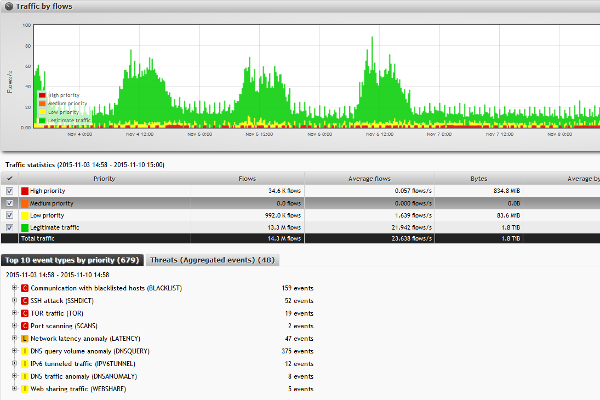Viewport: 600px width, 400px height.
Task: Expand the DNS traffic anomaly event
Action: coord(15,376)
